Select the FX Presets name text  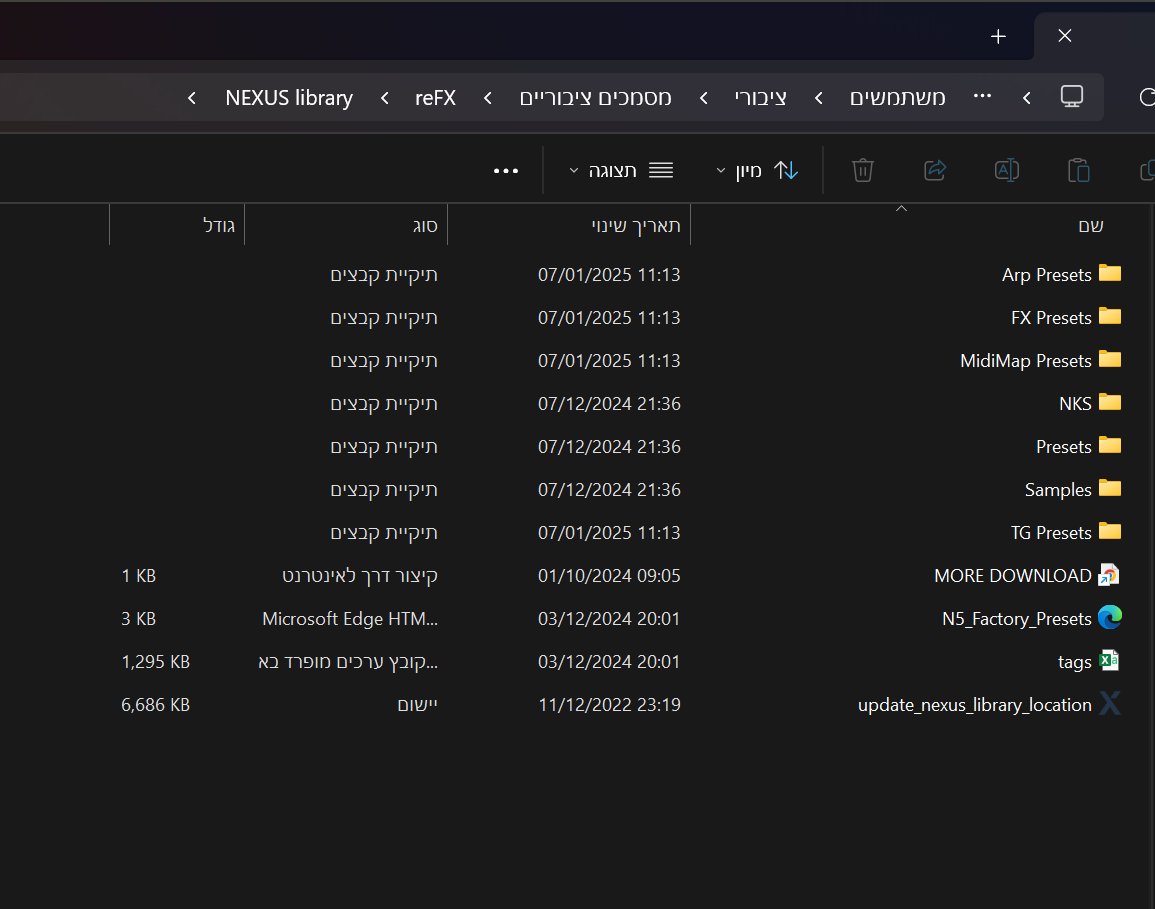click(1051, 317)
